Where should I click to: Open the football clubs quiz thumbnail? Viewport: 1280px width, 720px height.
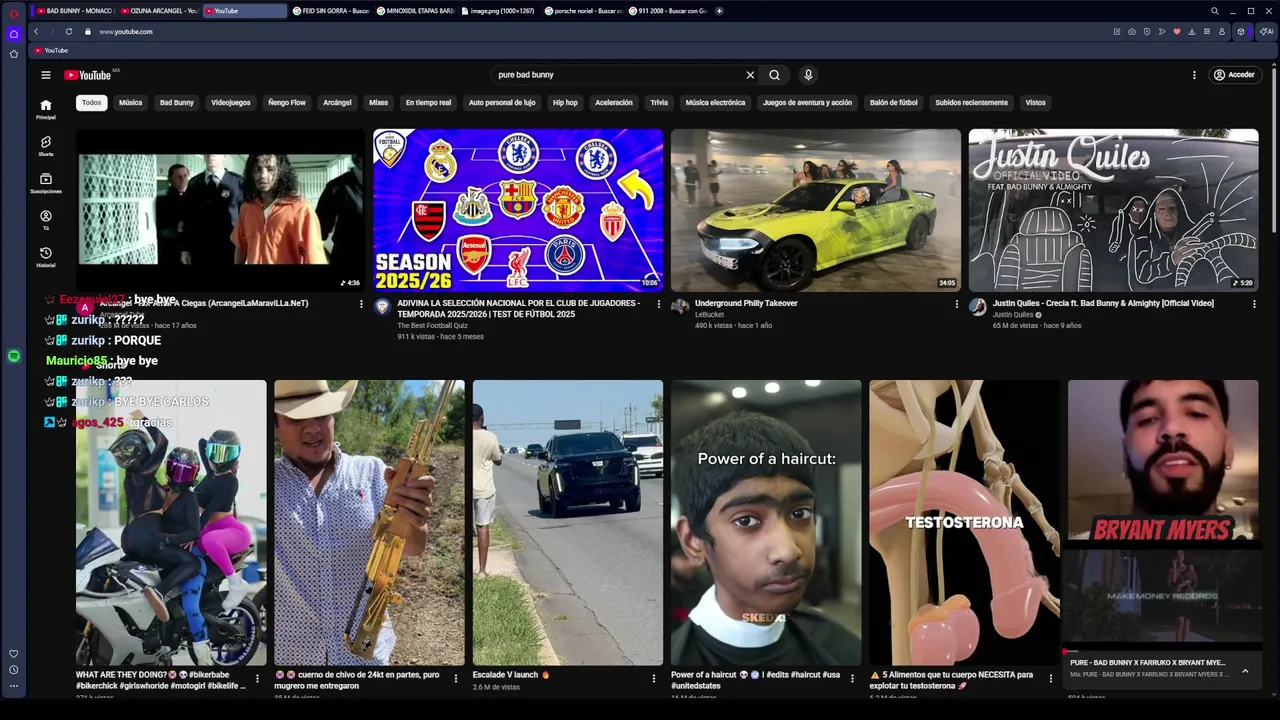point(518,210)
